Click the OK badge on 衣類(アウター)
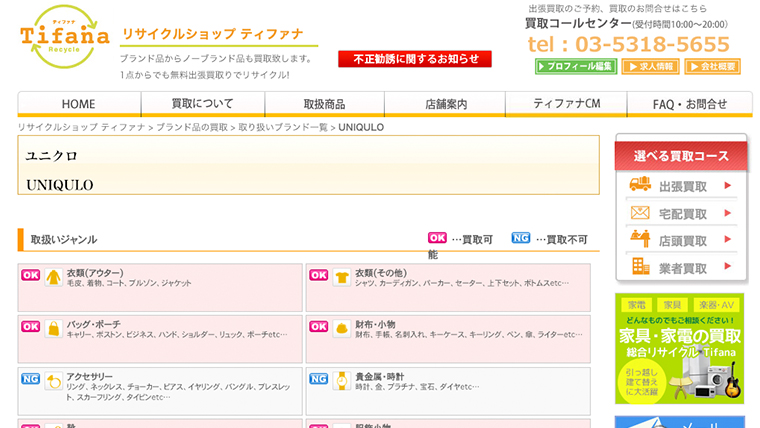This screenshot has height=428, width=760. 31,275
